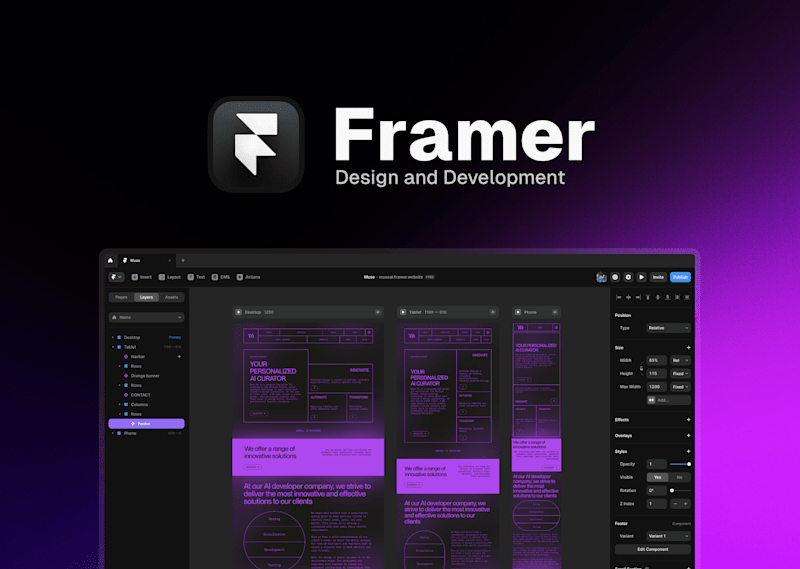
Task: Switch to the Pages tab
Action: click(x=121, y=297)
